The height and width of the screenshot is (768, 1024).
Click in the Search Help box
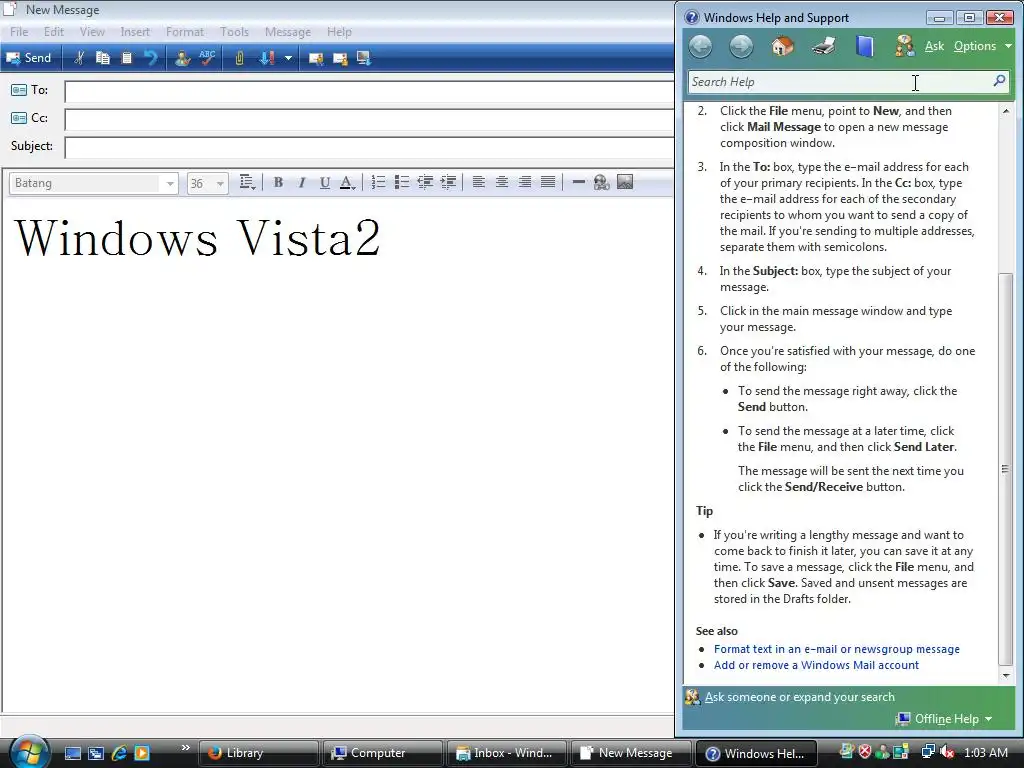click(x=839, y=82)
